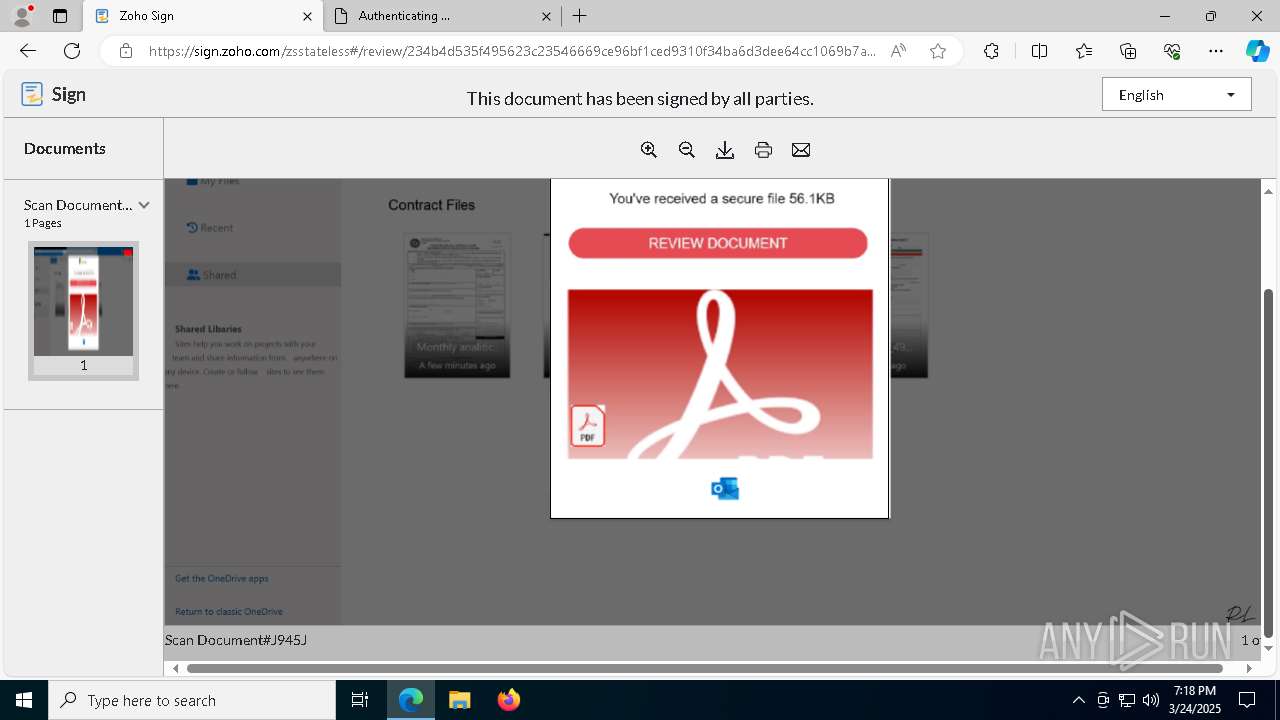Click the vertical document scrollbar

coord(1269,461)
